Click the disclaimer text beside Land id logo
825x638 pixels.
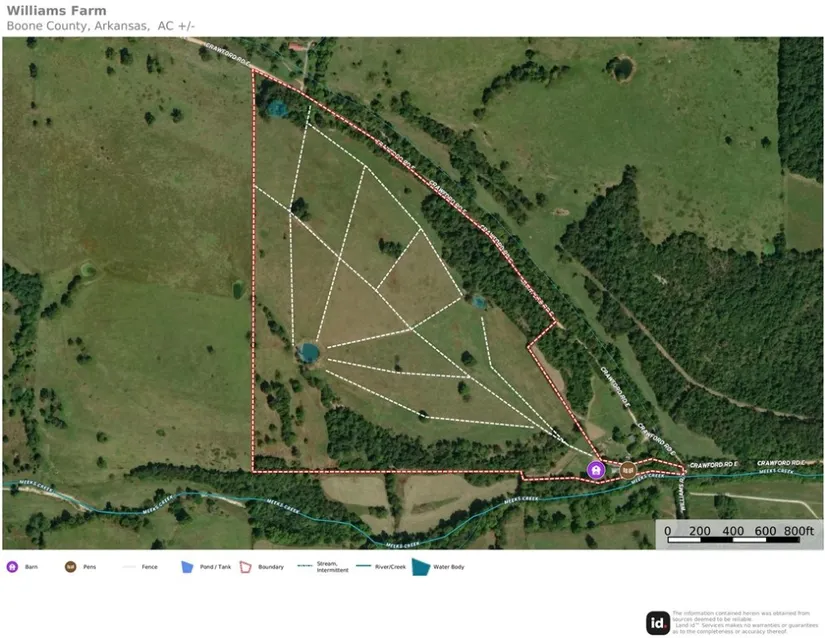(745, 622)
